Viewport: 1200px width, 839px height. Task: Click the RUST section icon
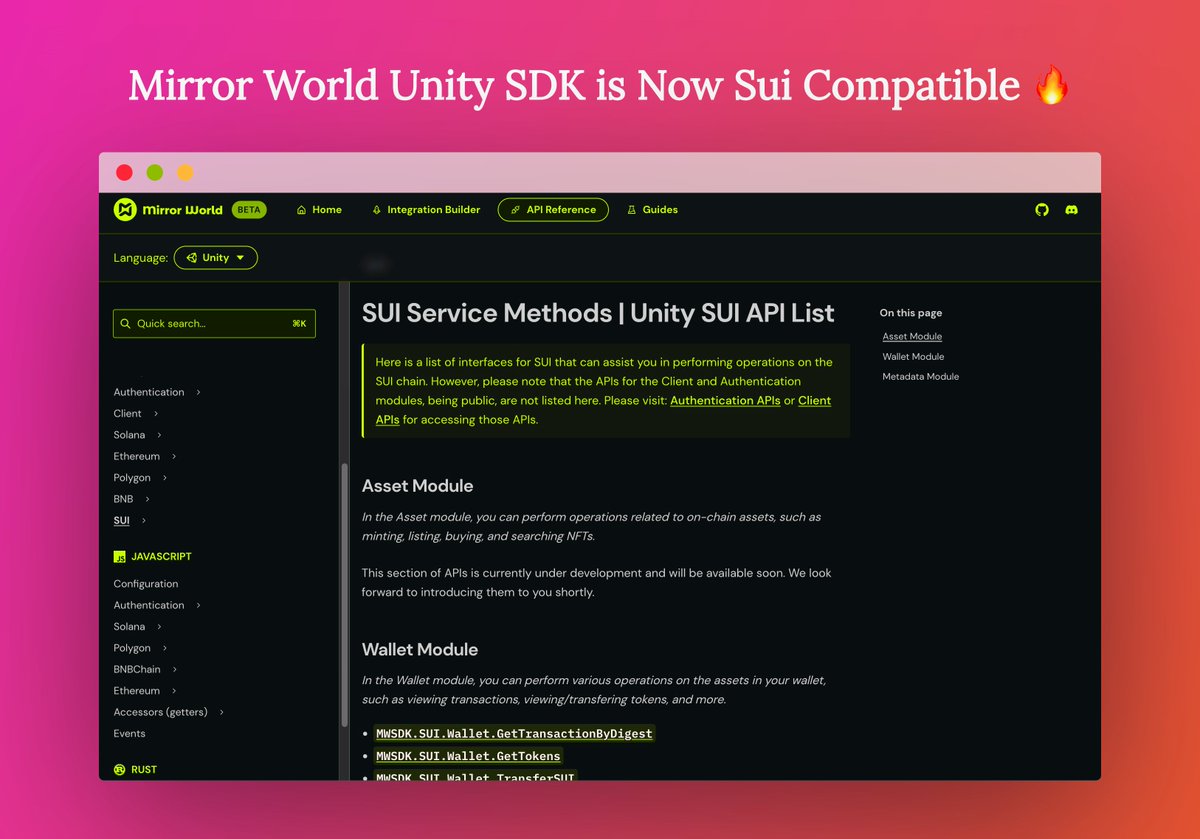click(x=119, y=770)
